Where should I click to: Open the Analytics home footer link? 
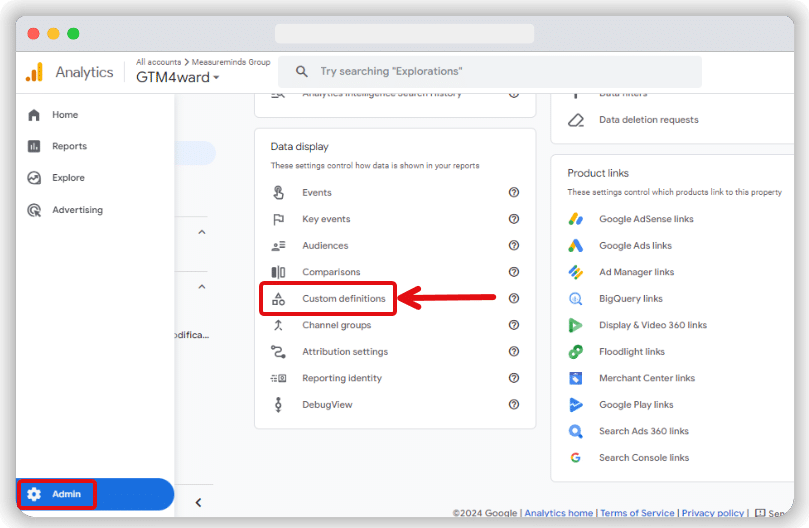(558, 513)
